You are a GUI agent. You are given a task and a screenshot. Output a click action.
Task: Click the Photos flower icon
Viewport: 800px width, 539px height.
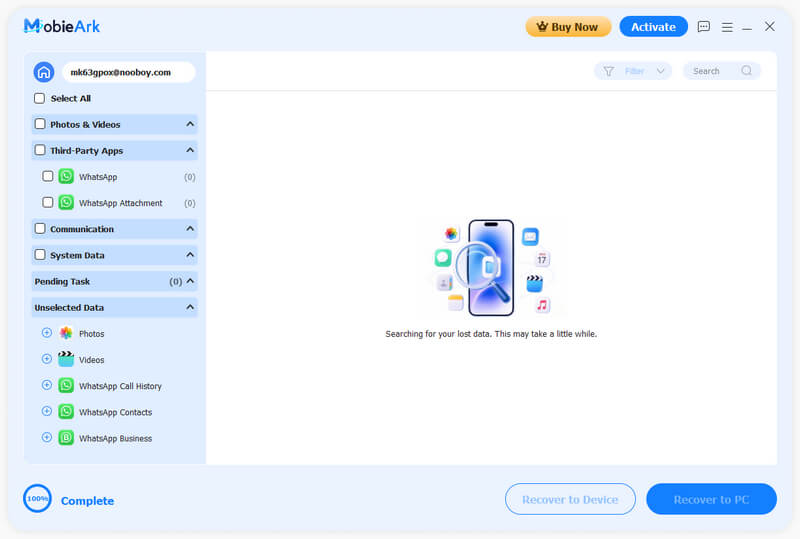66,333
